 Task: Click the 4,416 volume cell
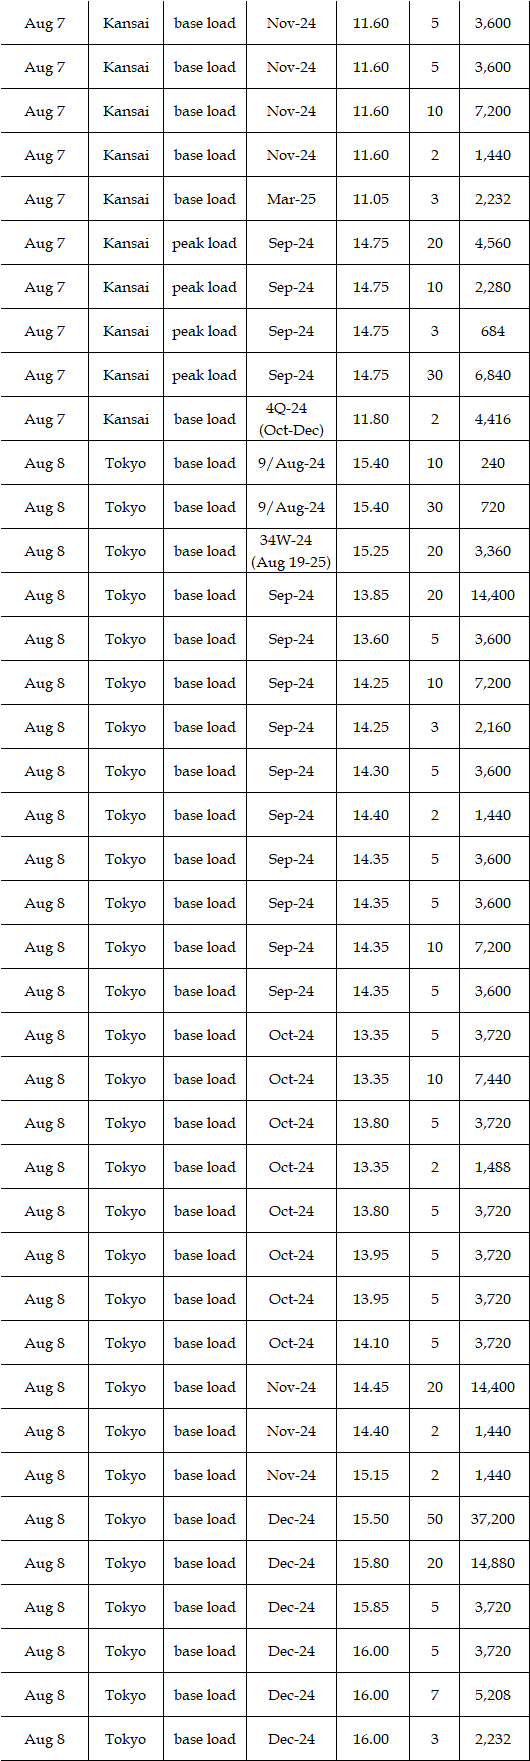tap(493, 419)
